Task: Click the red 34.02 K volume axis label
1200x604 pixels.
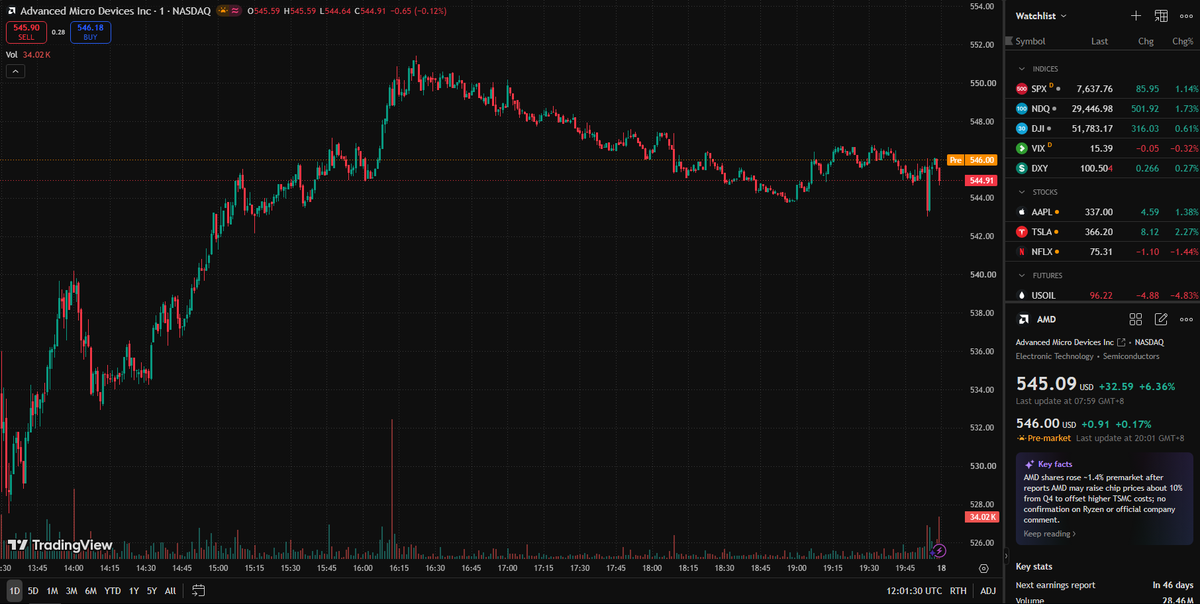Action: coord(980,517)
